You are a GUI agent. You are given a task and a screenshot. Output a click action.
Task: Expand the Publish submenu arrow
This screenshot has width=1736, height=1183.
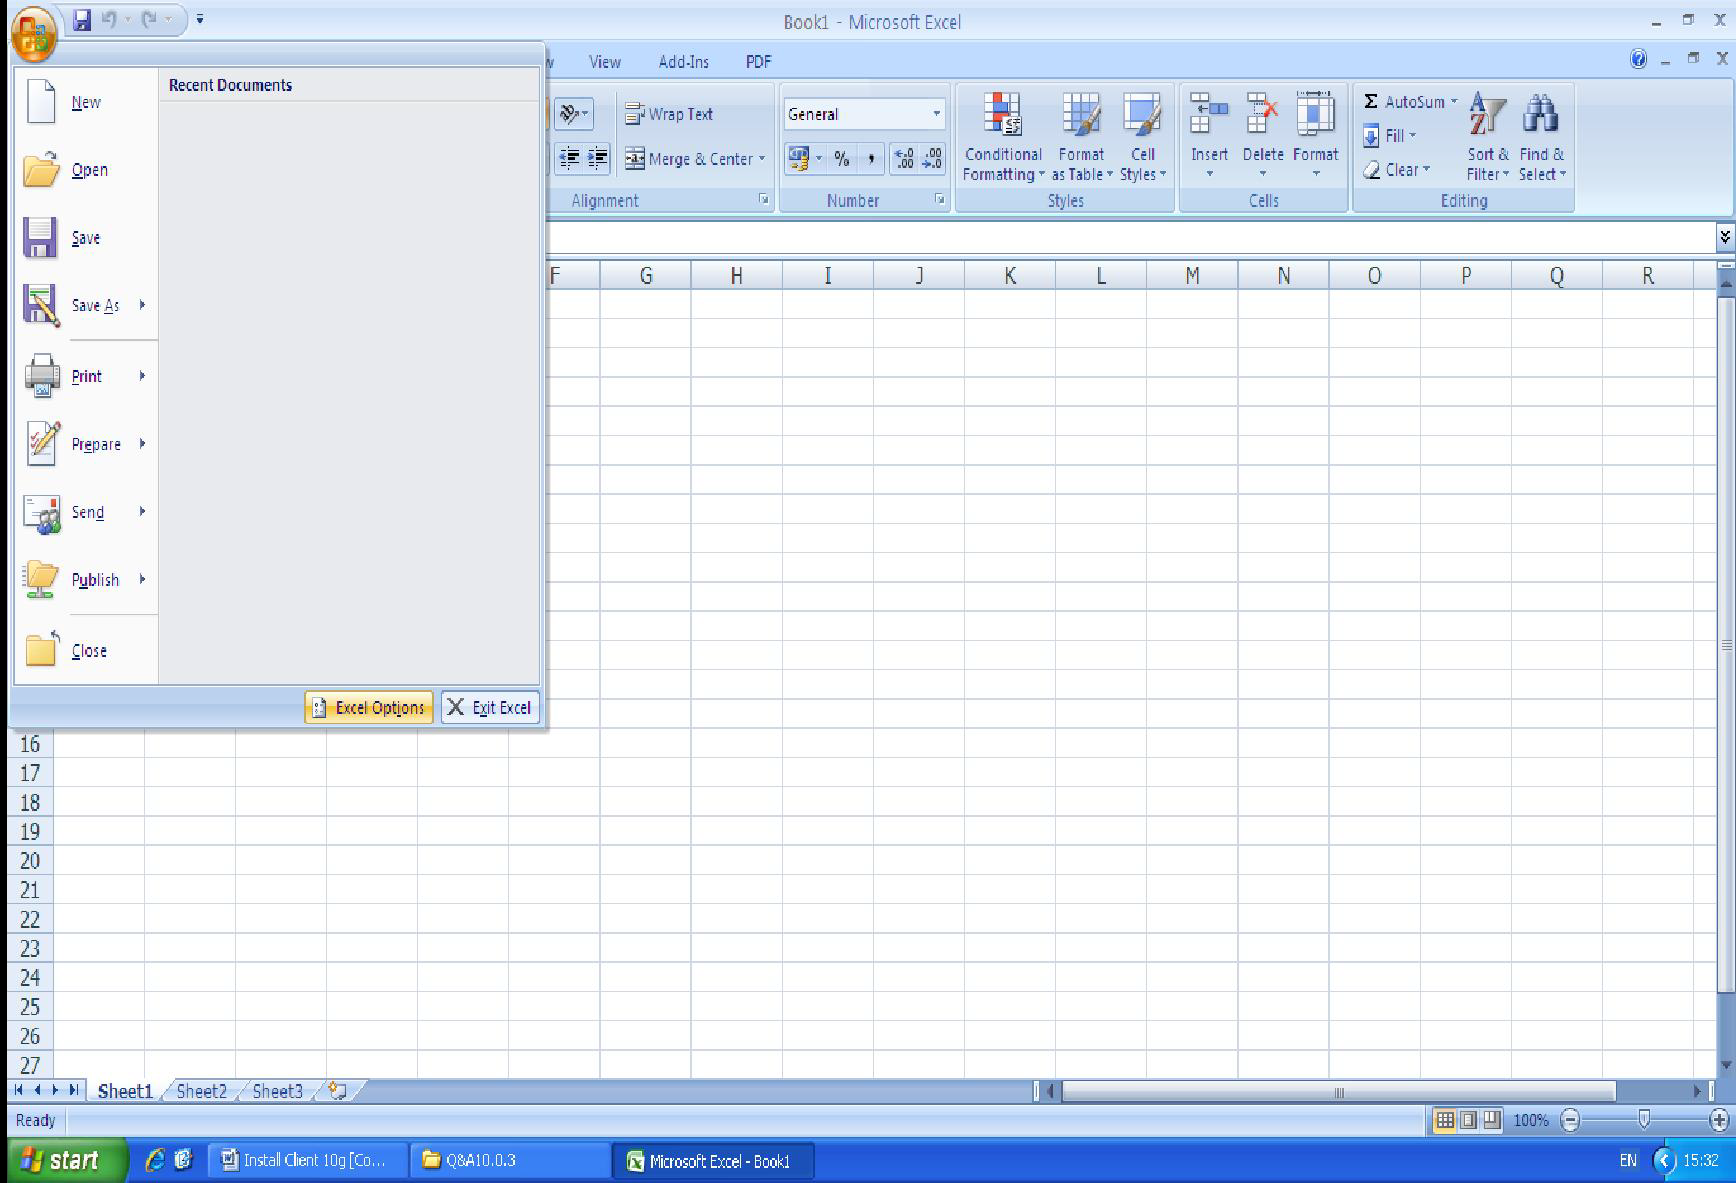(x=143, y=580)
